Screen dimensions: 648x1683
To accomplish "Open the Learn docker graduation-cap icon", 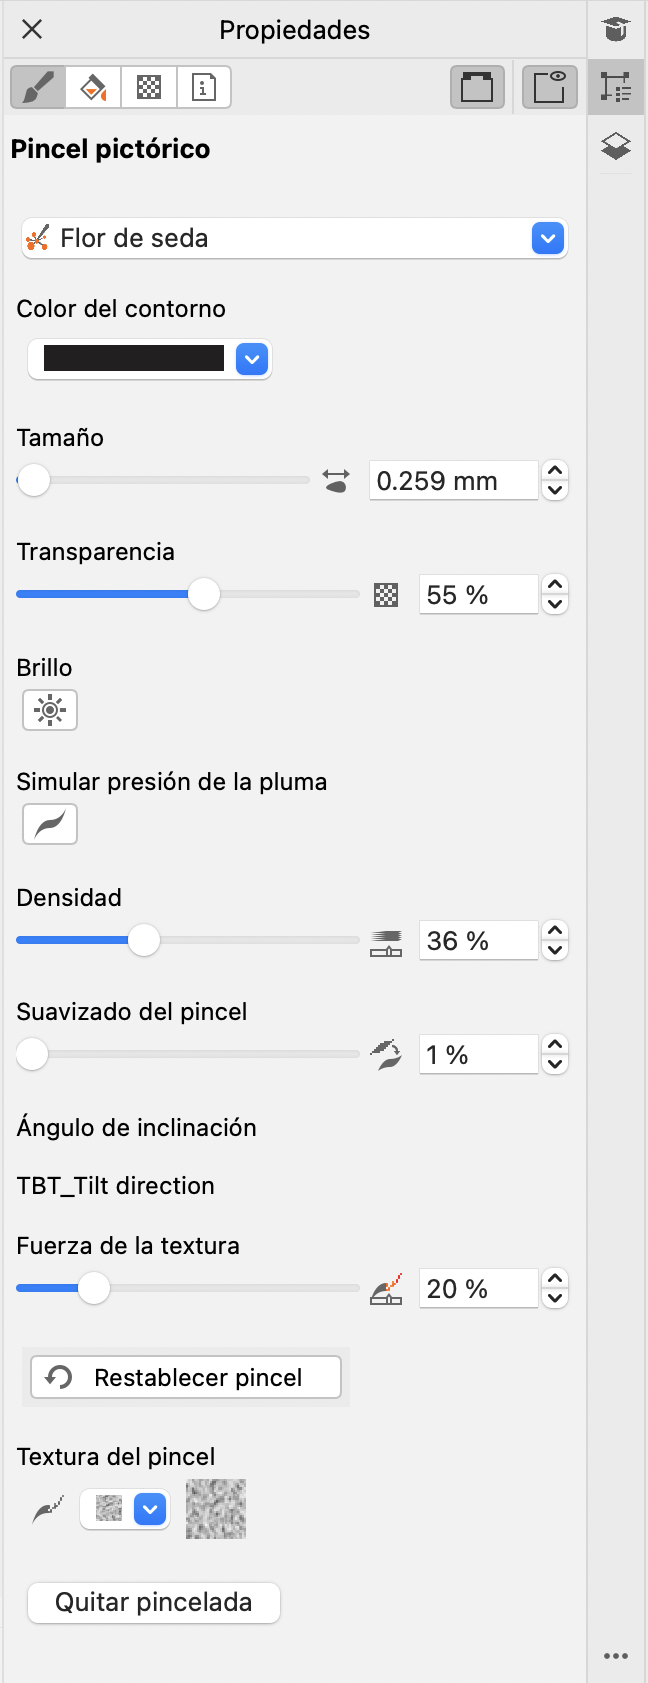I will click(x=616, y=29).
